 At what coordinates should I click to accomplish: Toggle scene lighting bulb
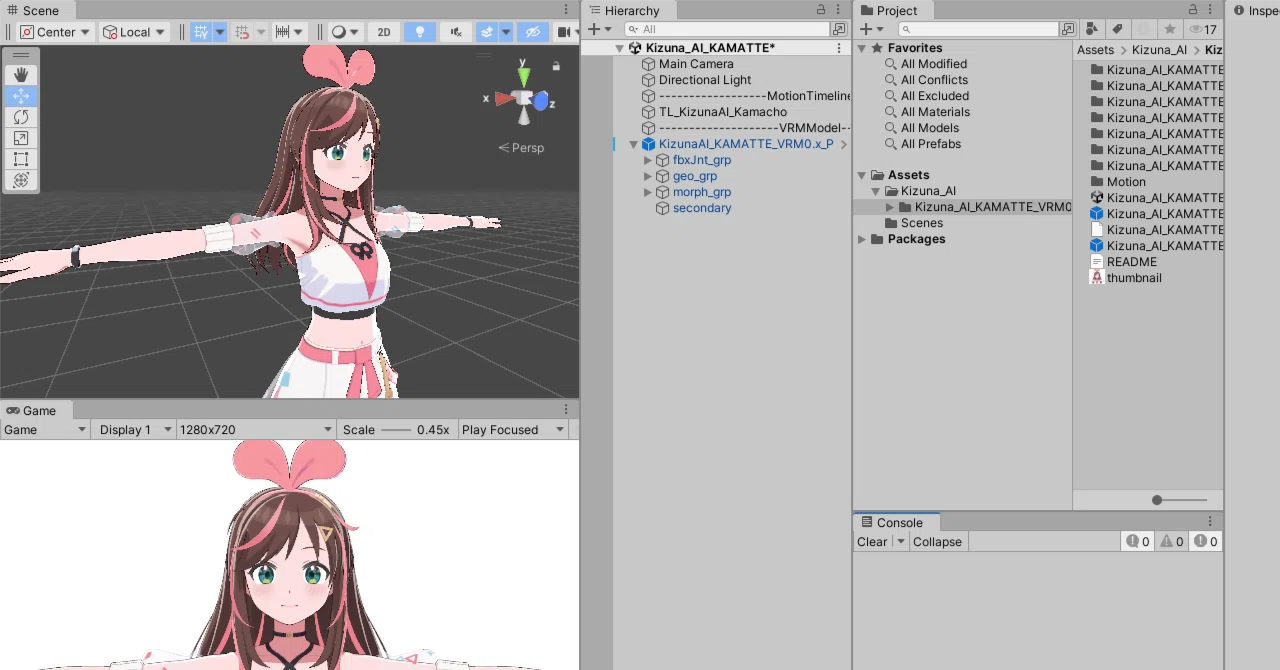tap(420, 32)
